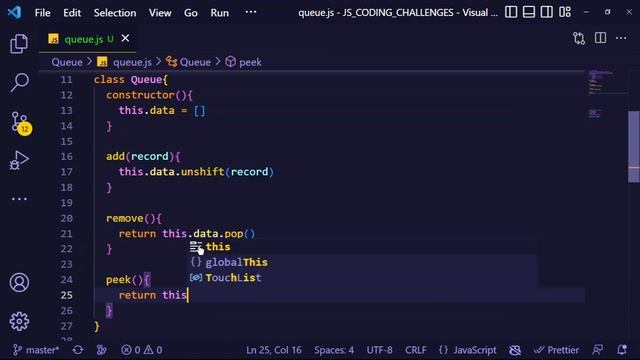Click the master branch status item

[36, 350]
